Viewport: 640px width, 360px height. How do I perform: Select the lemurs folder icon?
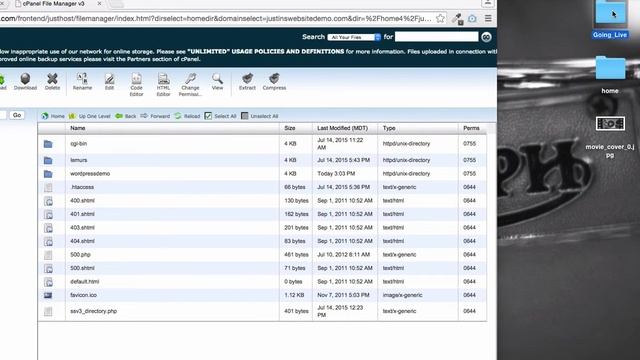click(48, 160)
